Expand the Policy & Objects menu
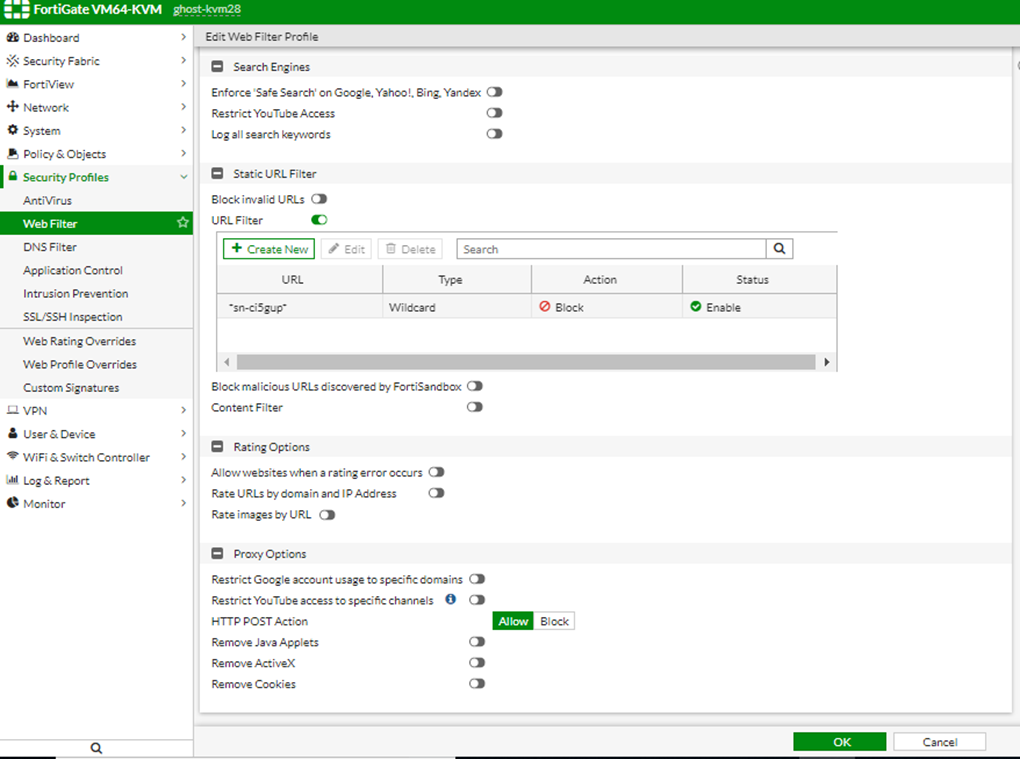 pos(183,154)
